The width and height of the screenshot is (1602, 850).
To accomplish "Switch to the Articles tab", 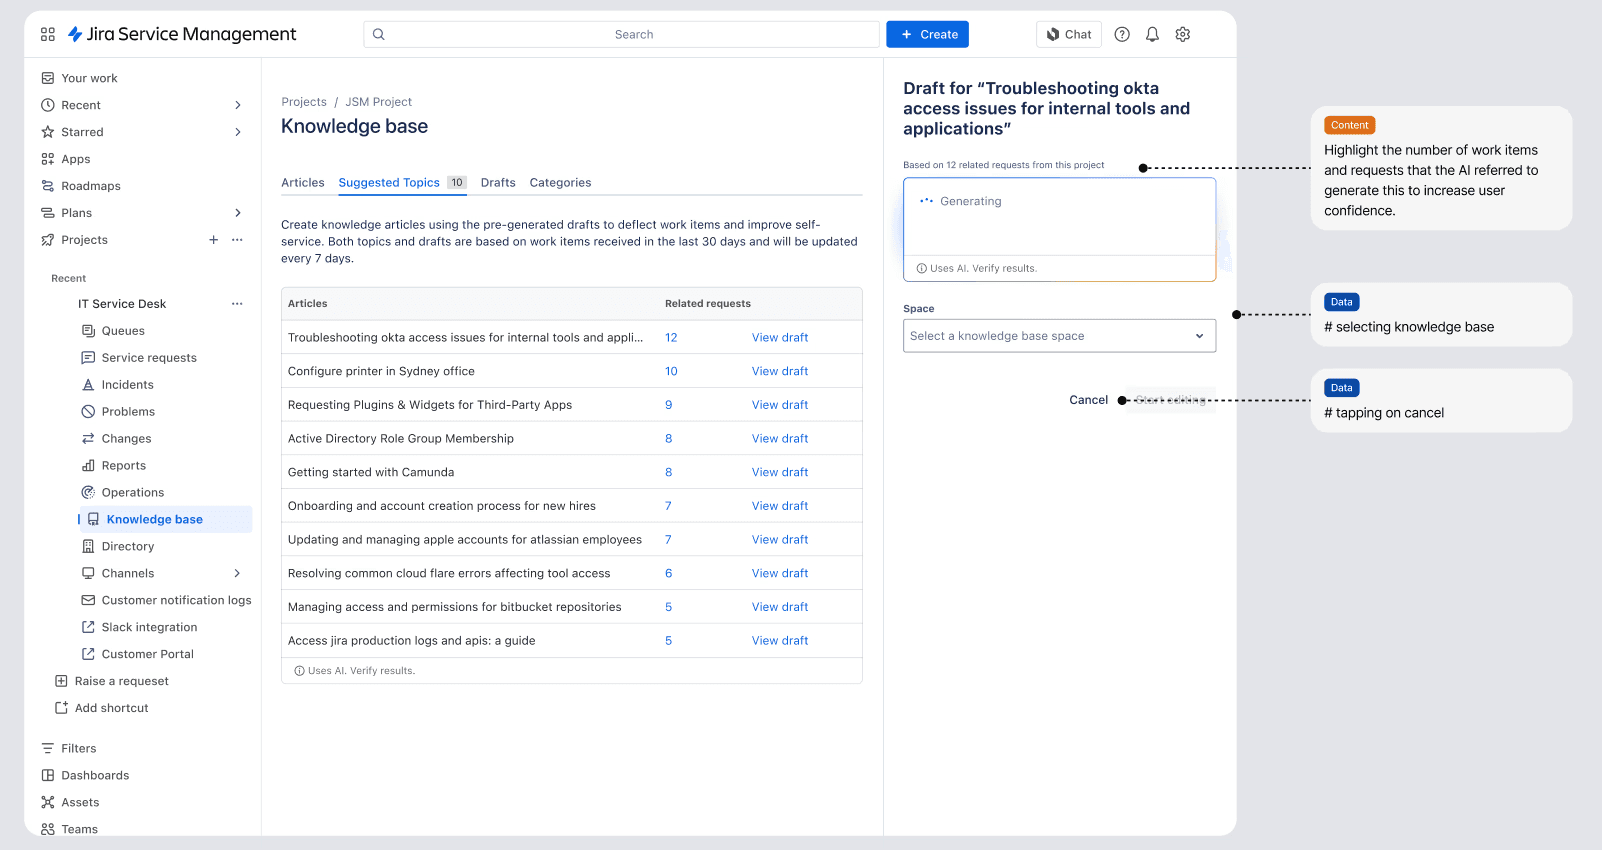I will tap(303, 183).
